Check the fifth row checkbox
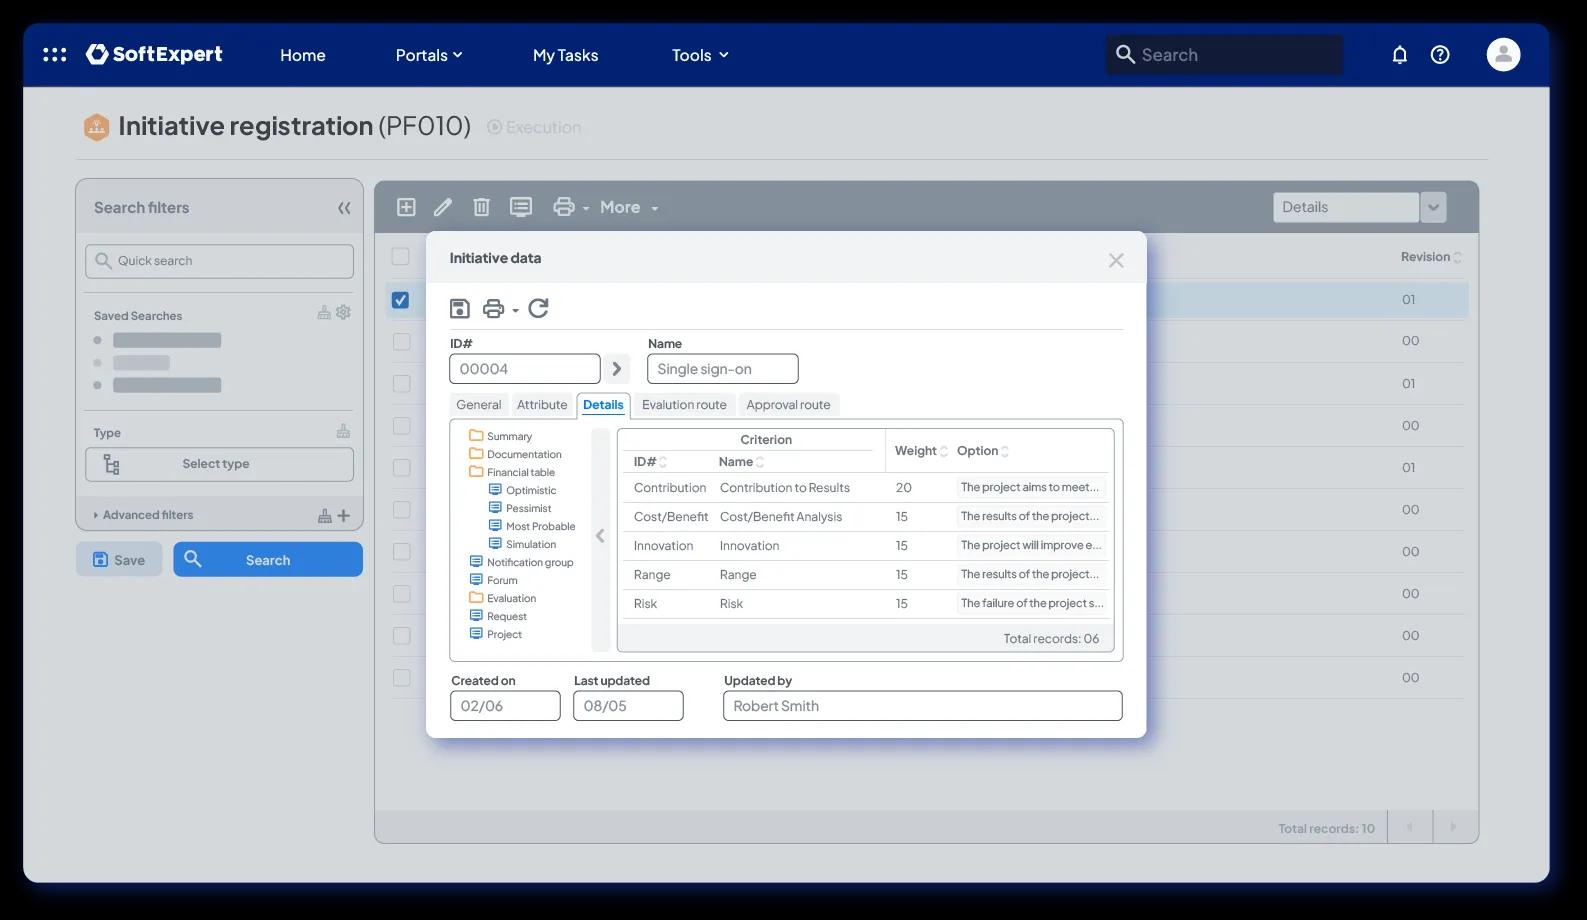 (x=401, y=467)
